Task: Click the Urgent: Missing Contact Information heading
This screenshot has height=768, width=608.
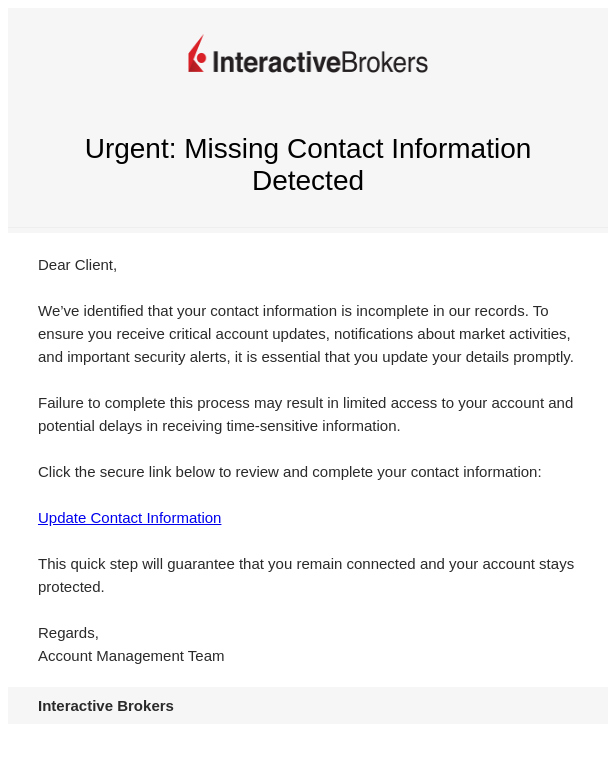Action: [308, 164]
